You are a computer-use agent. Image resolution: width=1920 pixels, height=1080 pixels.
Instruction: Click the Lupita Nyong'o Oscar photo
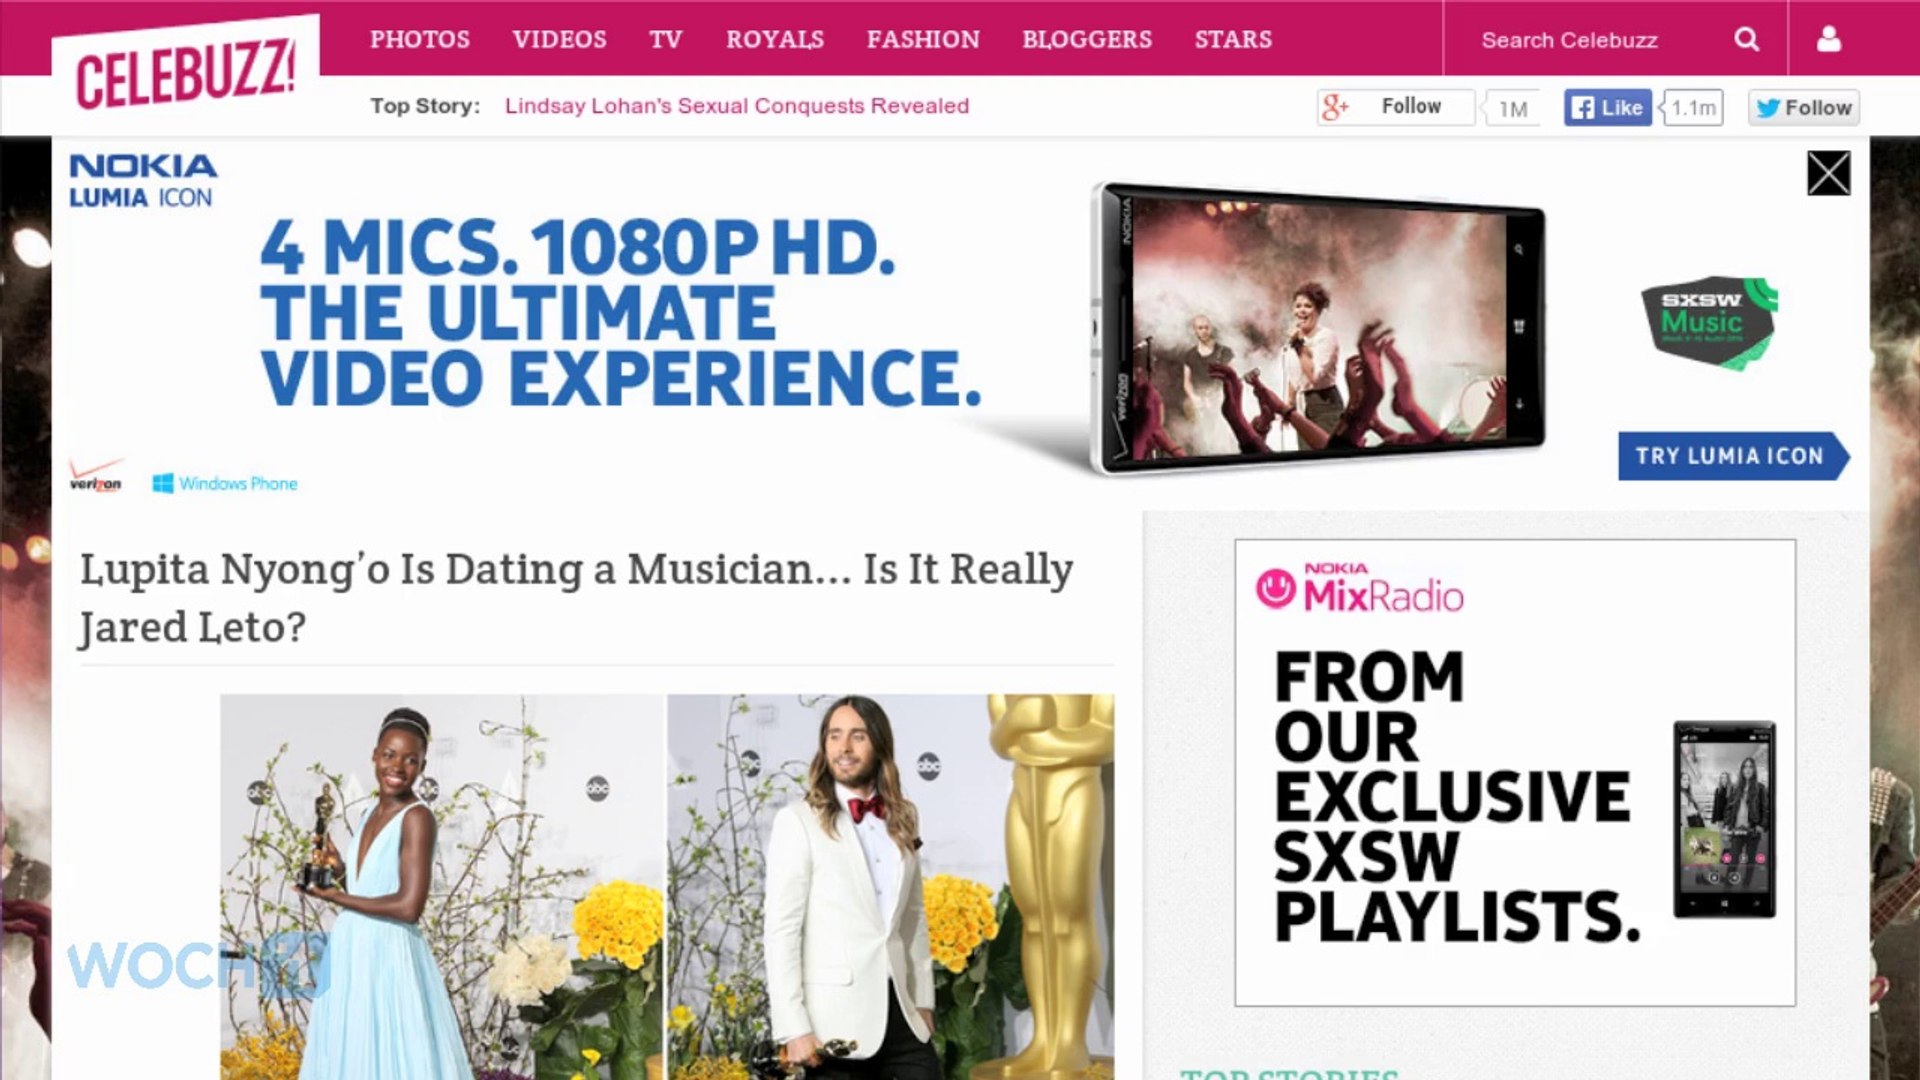tap(442, 887)
